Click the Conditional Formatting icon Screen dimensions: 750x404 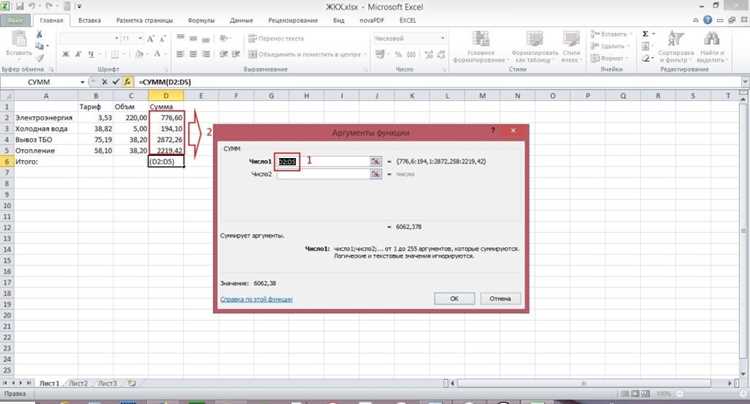coord(480,39)
